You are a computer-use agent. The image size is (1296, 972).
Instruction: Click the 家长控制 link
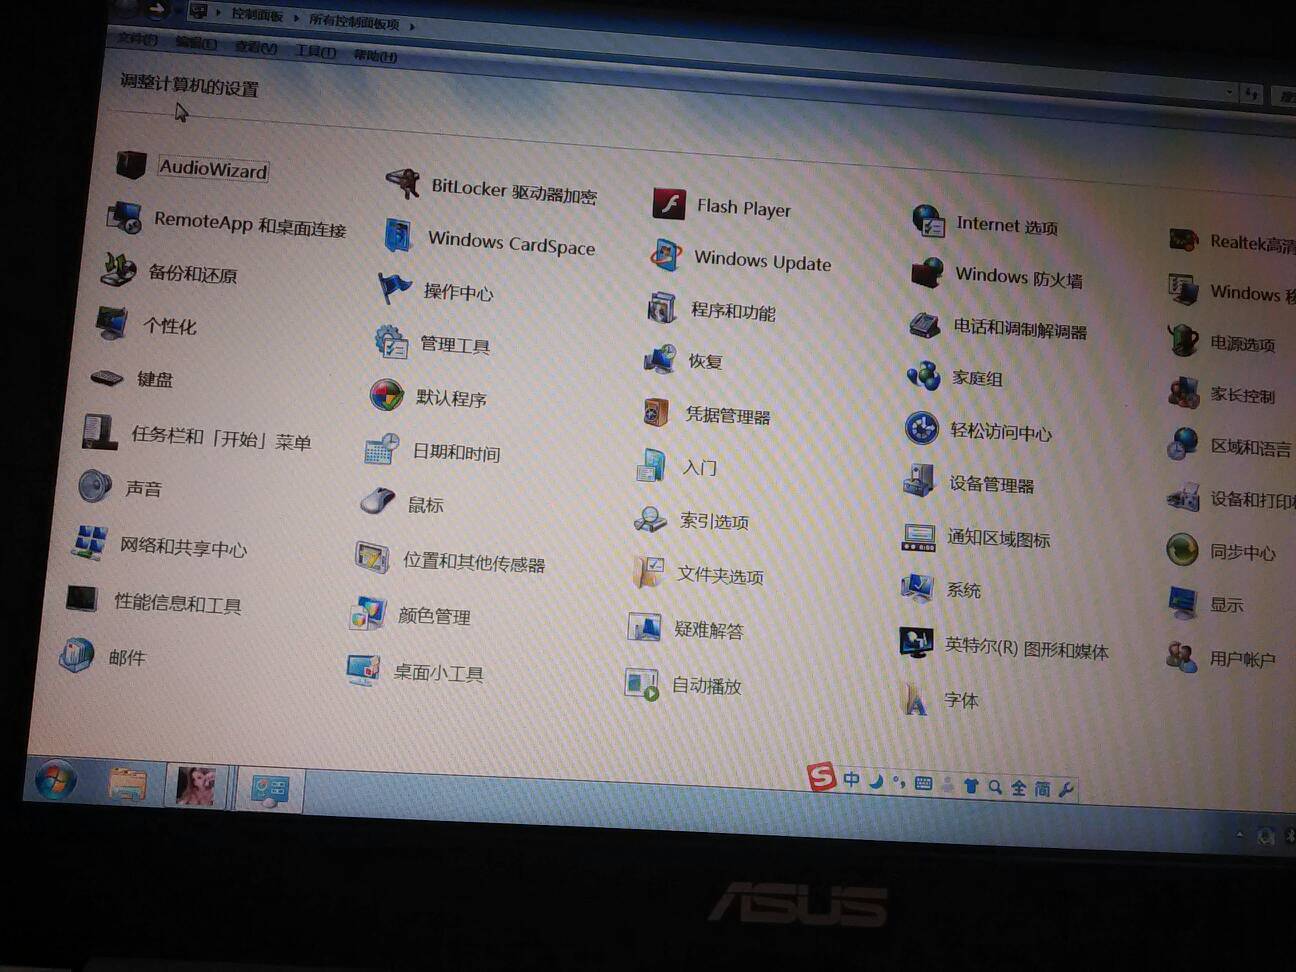1243,394
